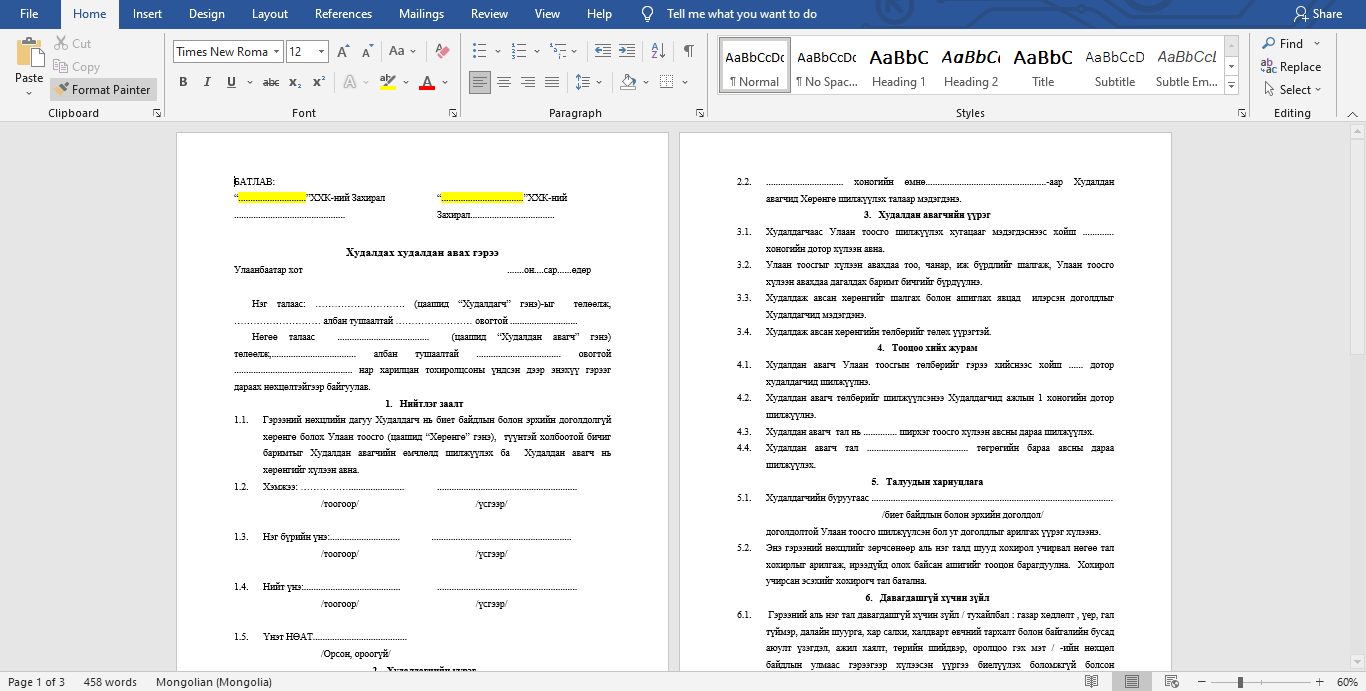Sort the selected text alphabetically
This screenshot has height=691, width=1366.
point(658,51)
